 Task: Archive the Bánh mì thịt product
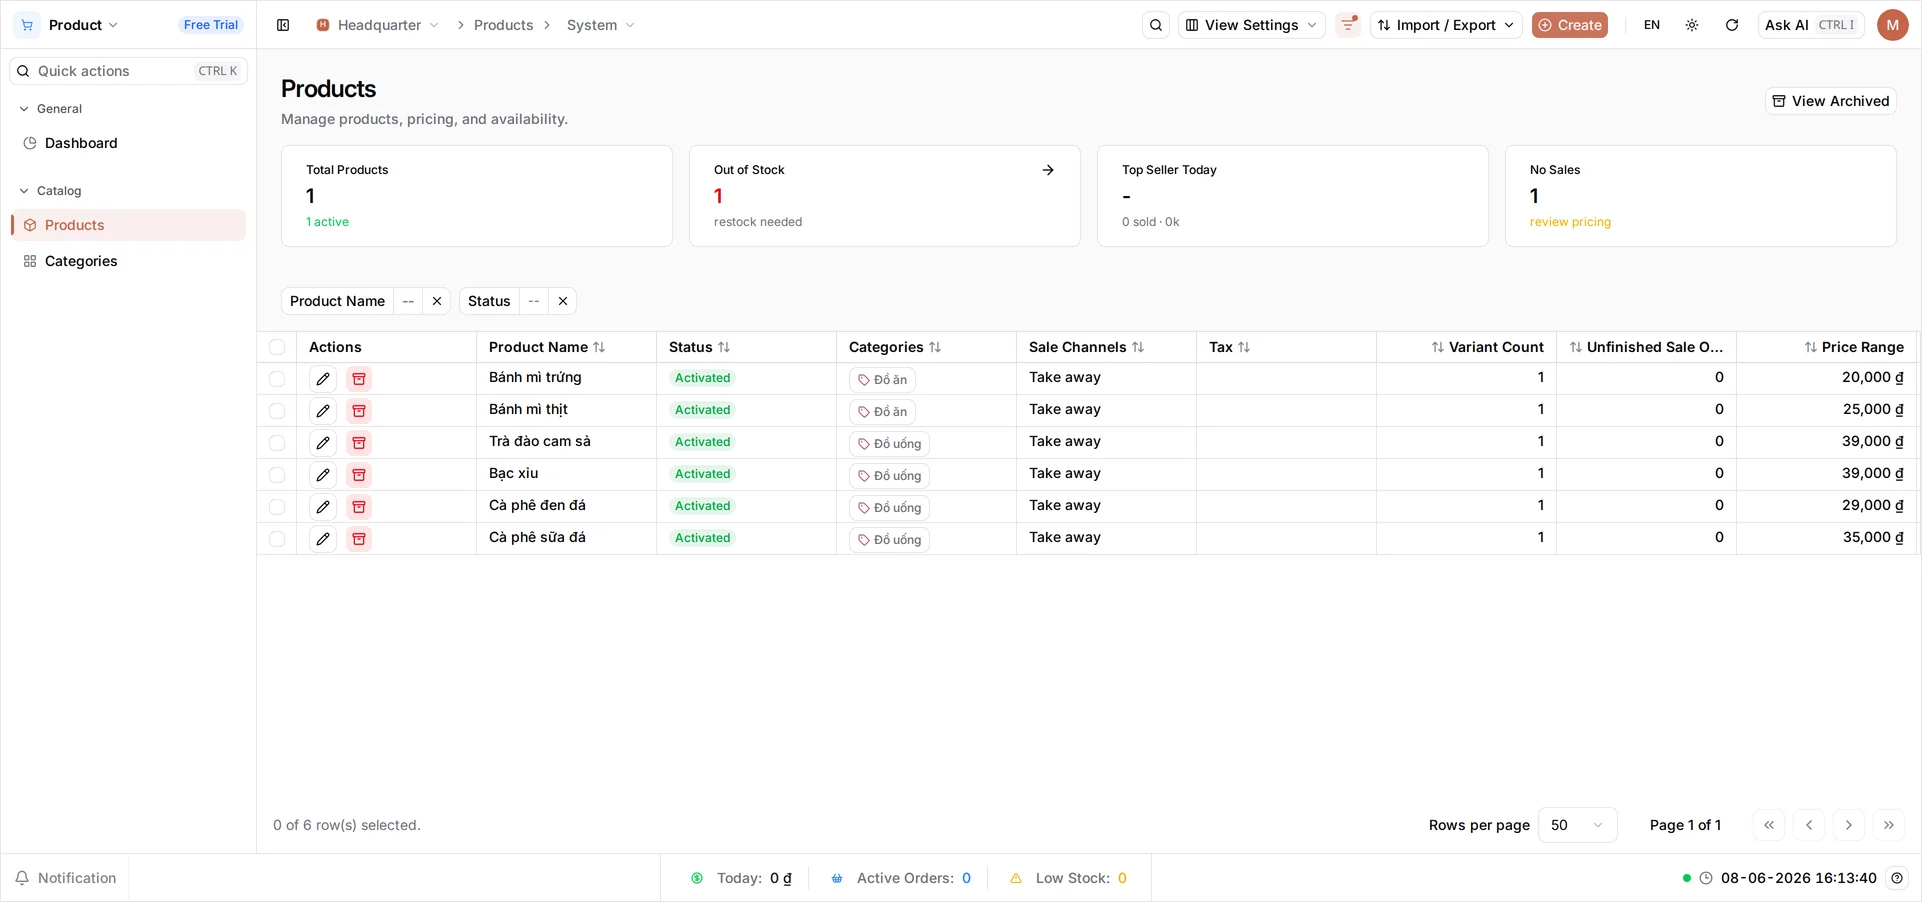[359, 411]
